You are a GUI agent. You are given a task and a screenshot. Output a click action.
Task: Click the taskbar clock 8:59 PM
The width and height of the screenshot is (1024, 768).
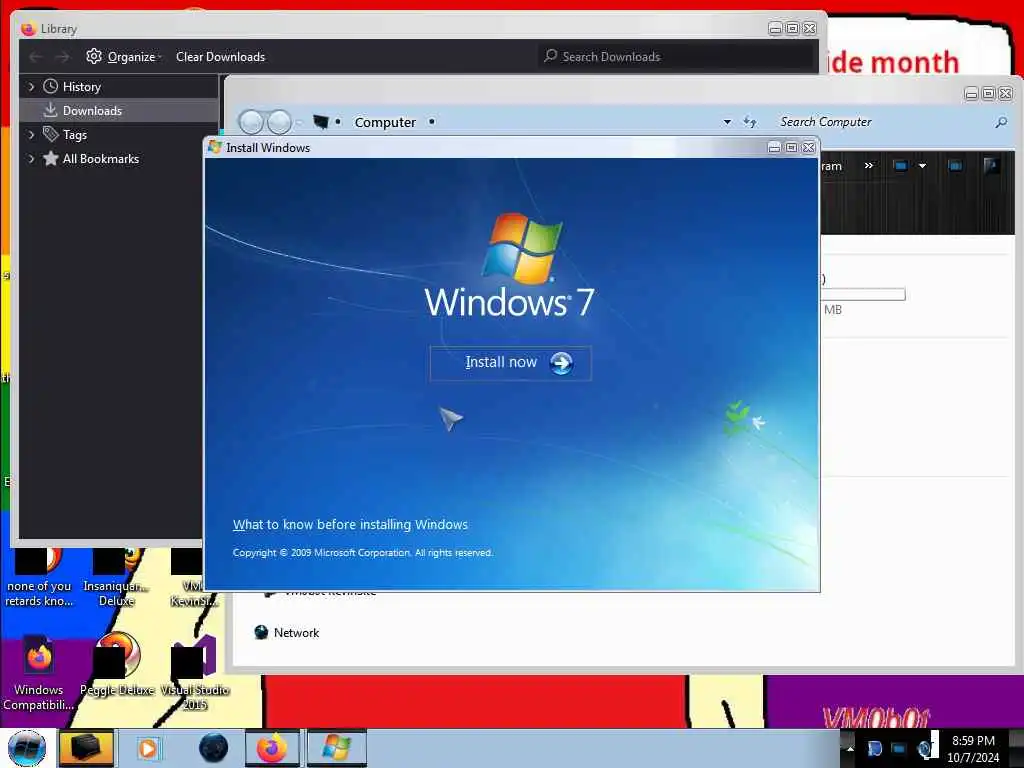973,741
